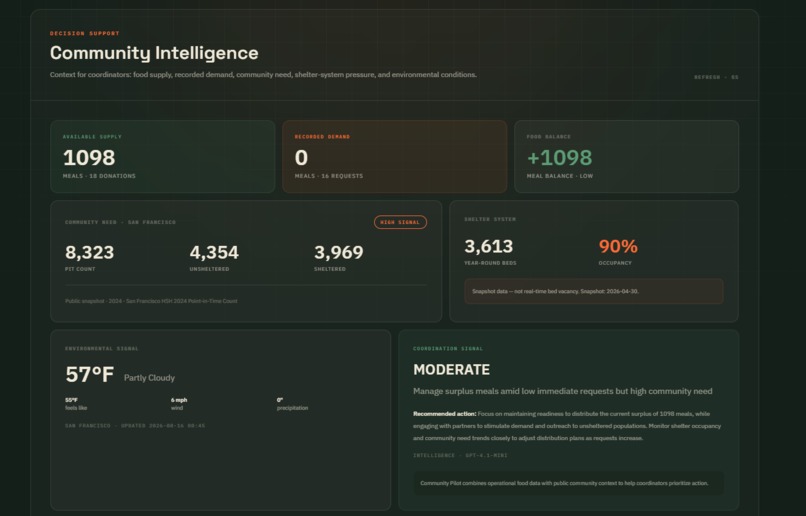Viewport: 806px width, 516px height.
Task: Select the 3,969 sheltered value
Action: (339, 252)
